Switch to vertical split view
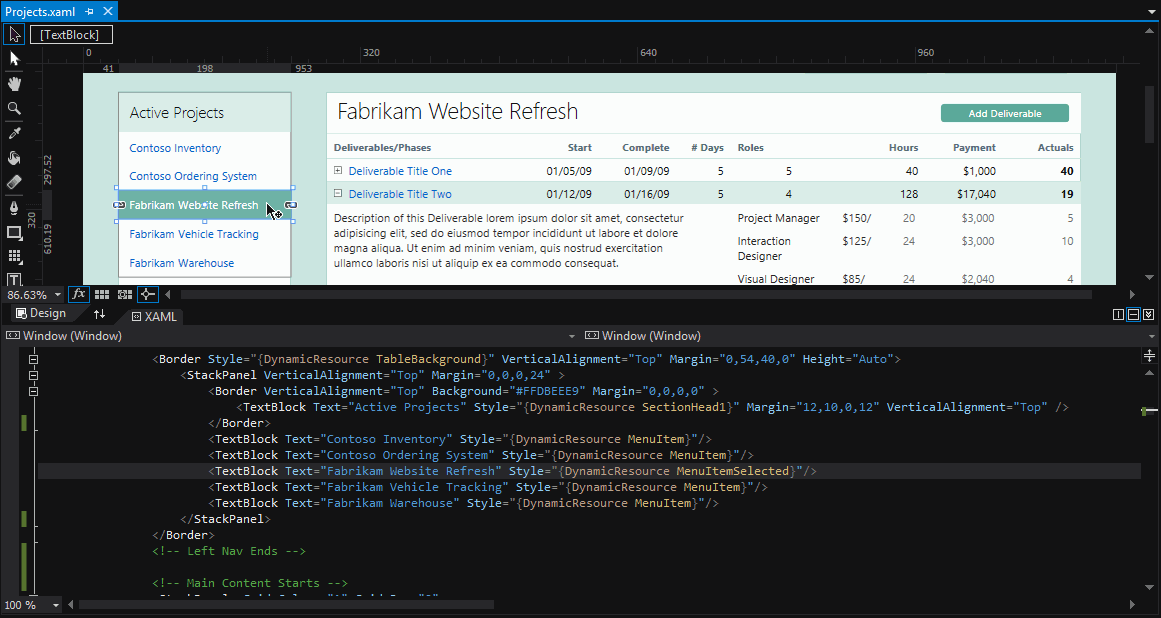This screenshot has width=1161, height=618. [1119, 315]
